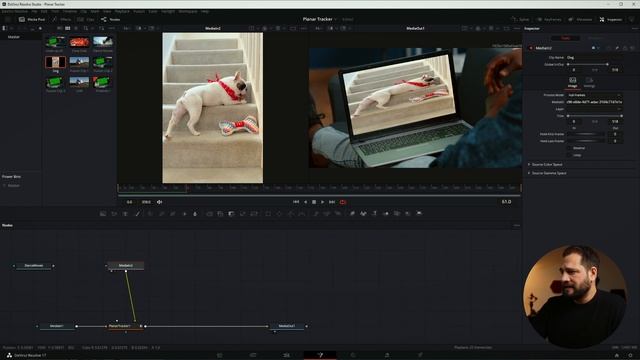This screenshot has width=640, height=360.
Task: Open the Workspace menu
Action: [188, 11]
